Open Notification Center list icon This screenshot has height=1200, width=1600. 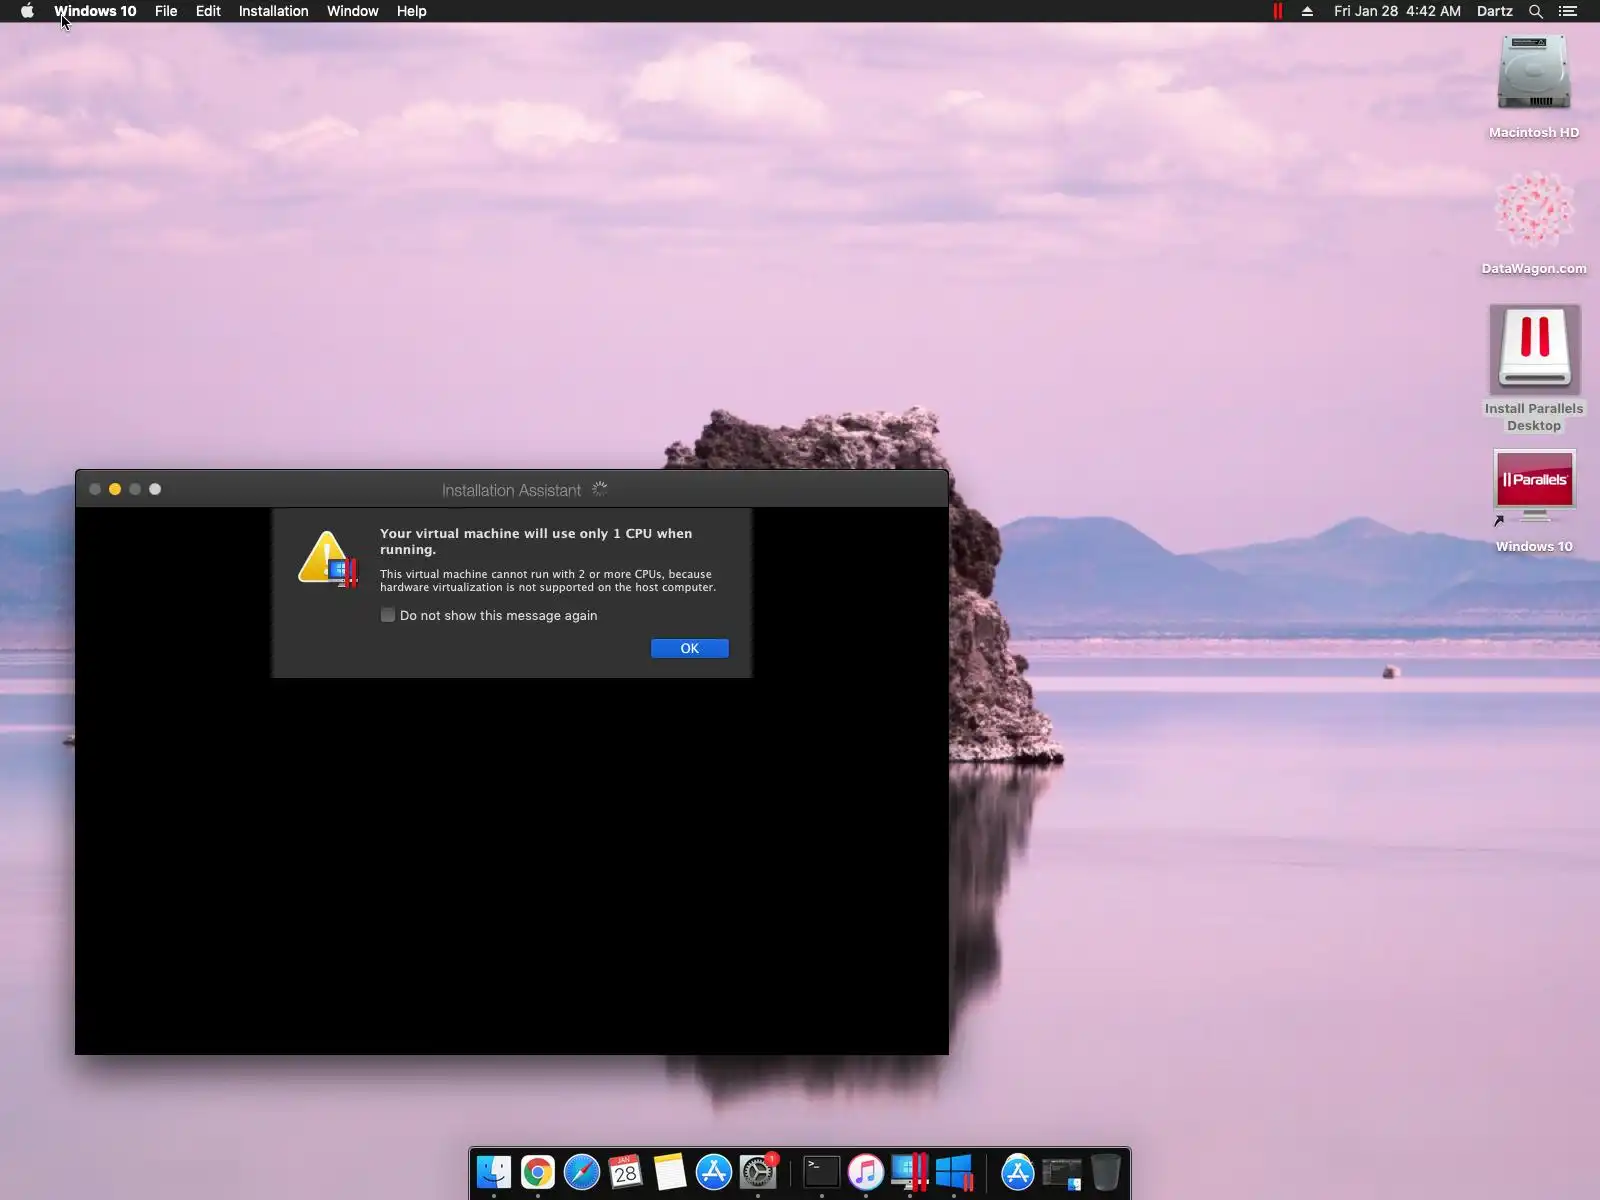[1568, 11]
